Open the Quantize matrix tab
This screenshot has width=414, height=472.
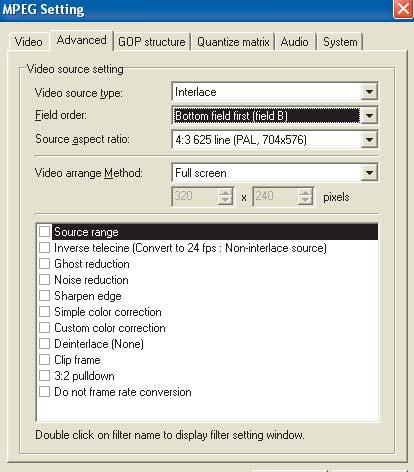point(233,42)
